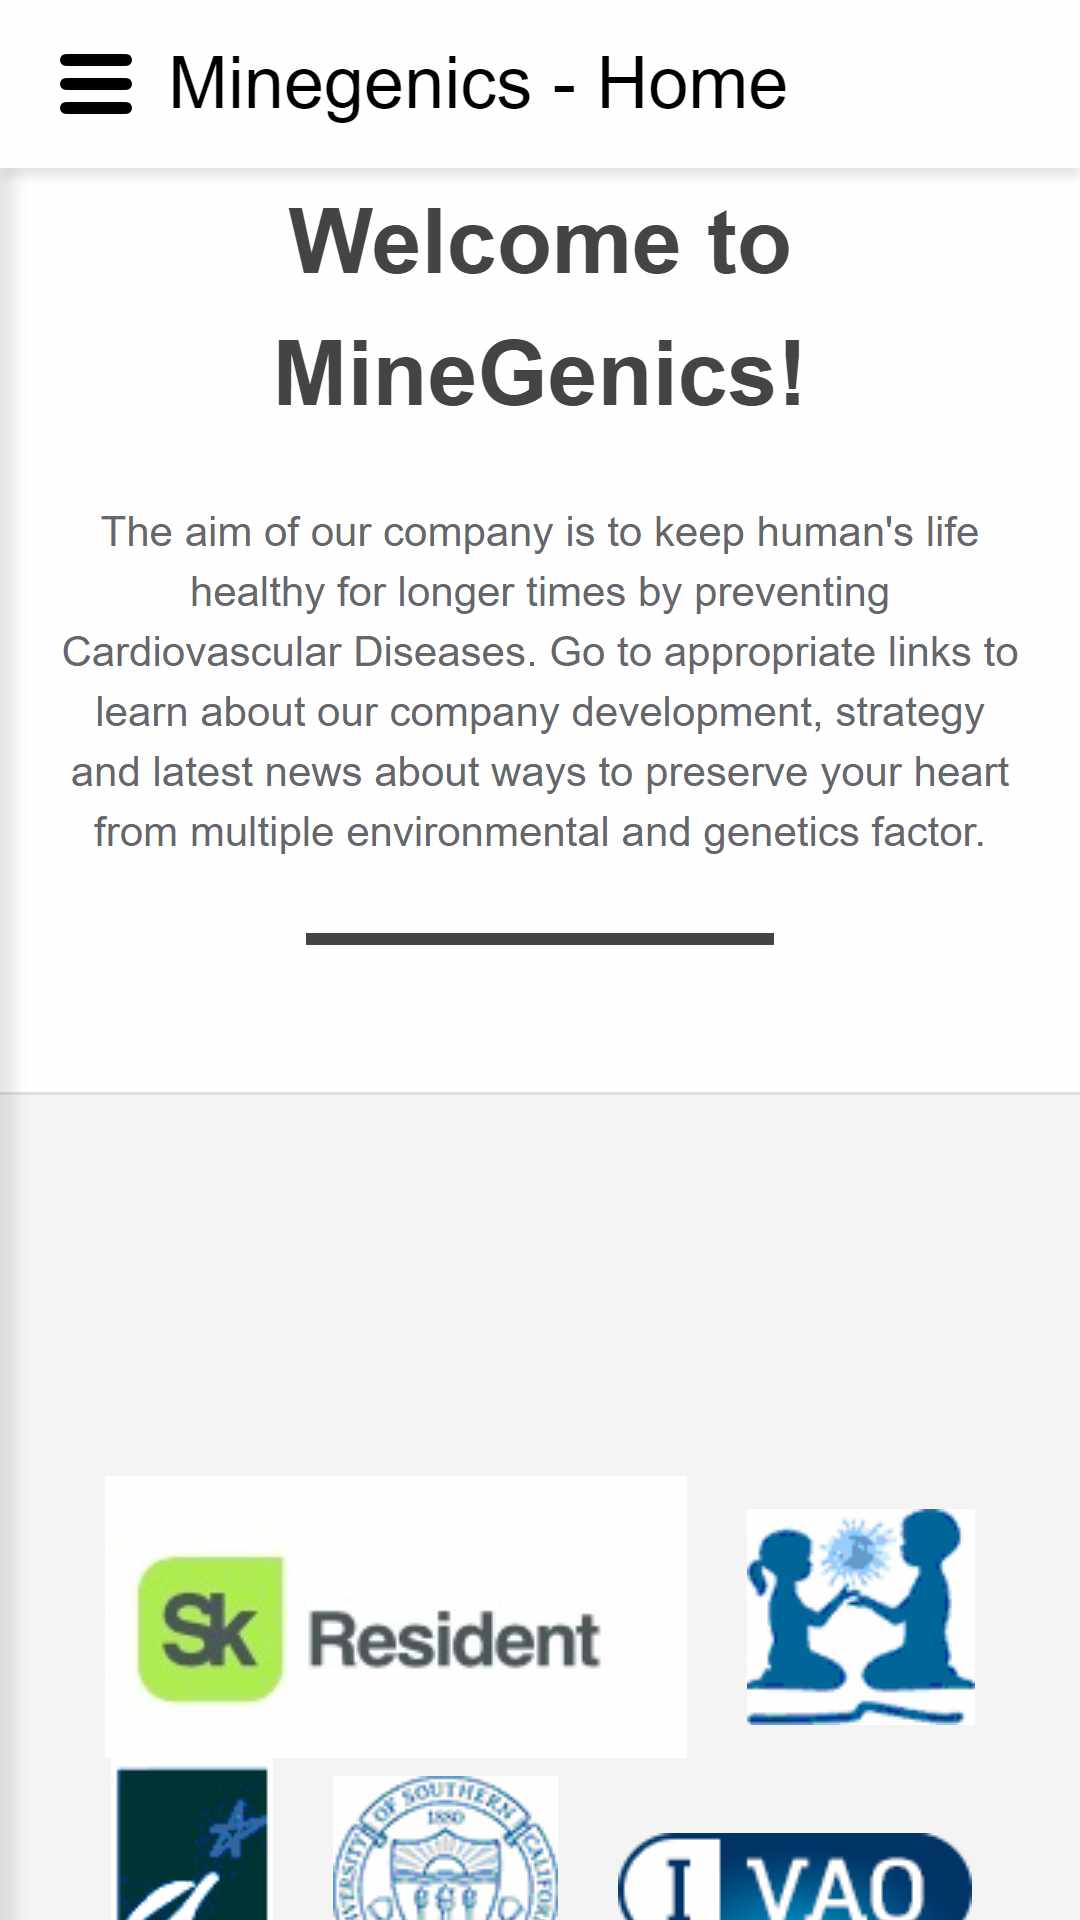Image resolution: width=1080 pixels, height=1920 pixels.
Task: Click the company aim description paragraph
Action: pos(540,682)
